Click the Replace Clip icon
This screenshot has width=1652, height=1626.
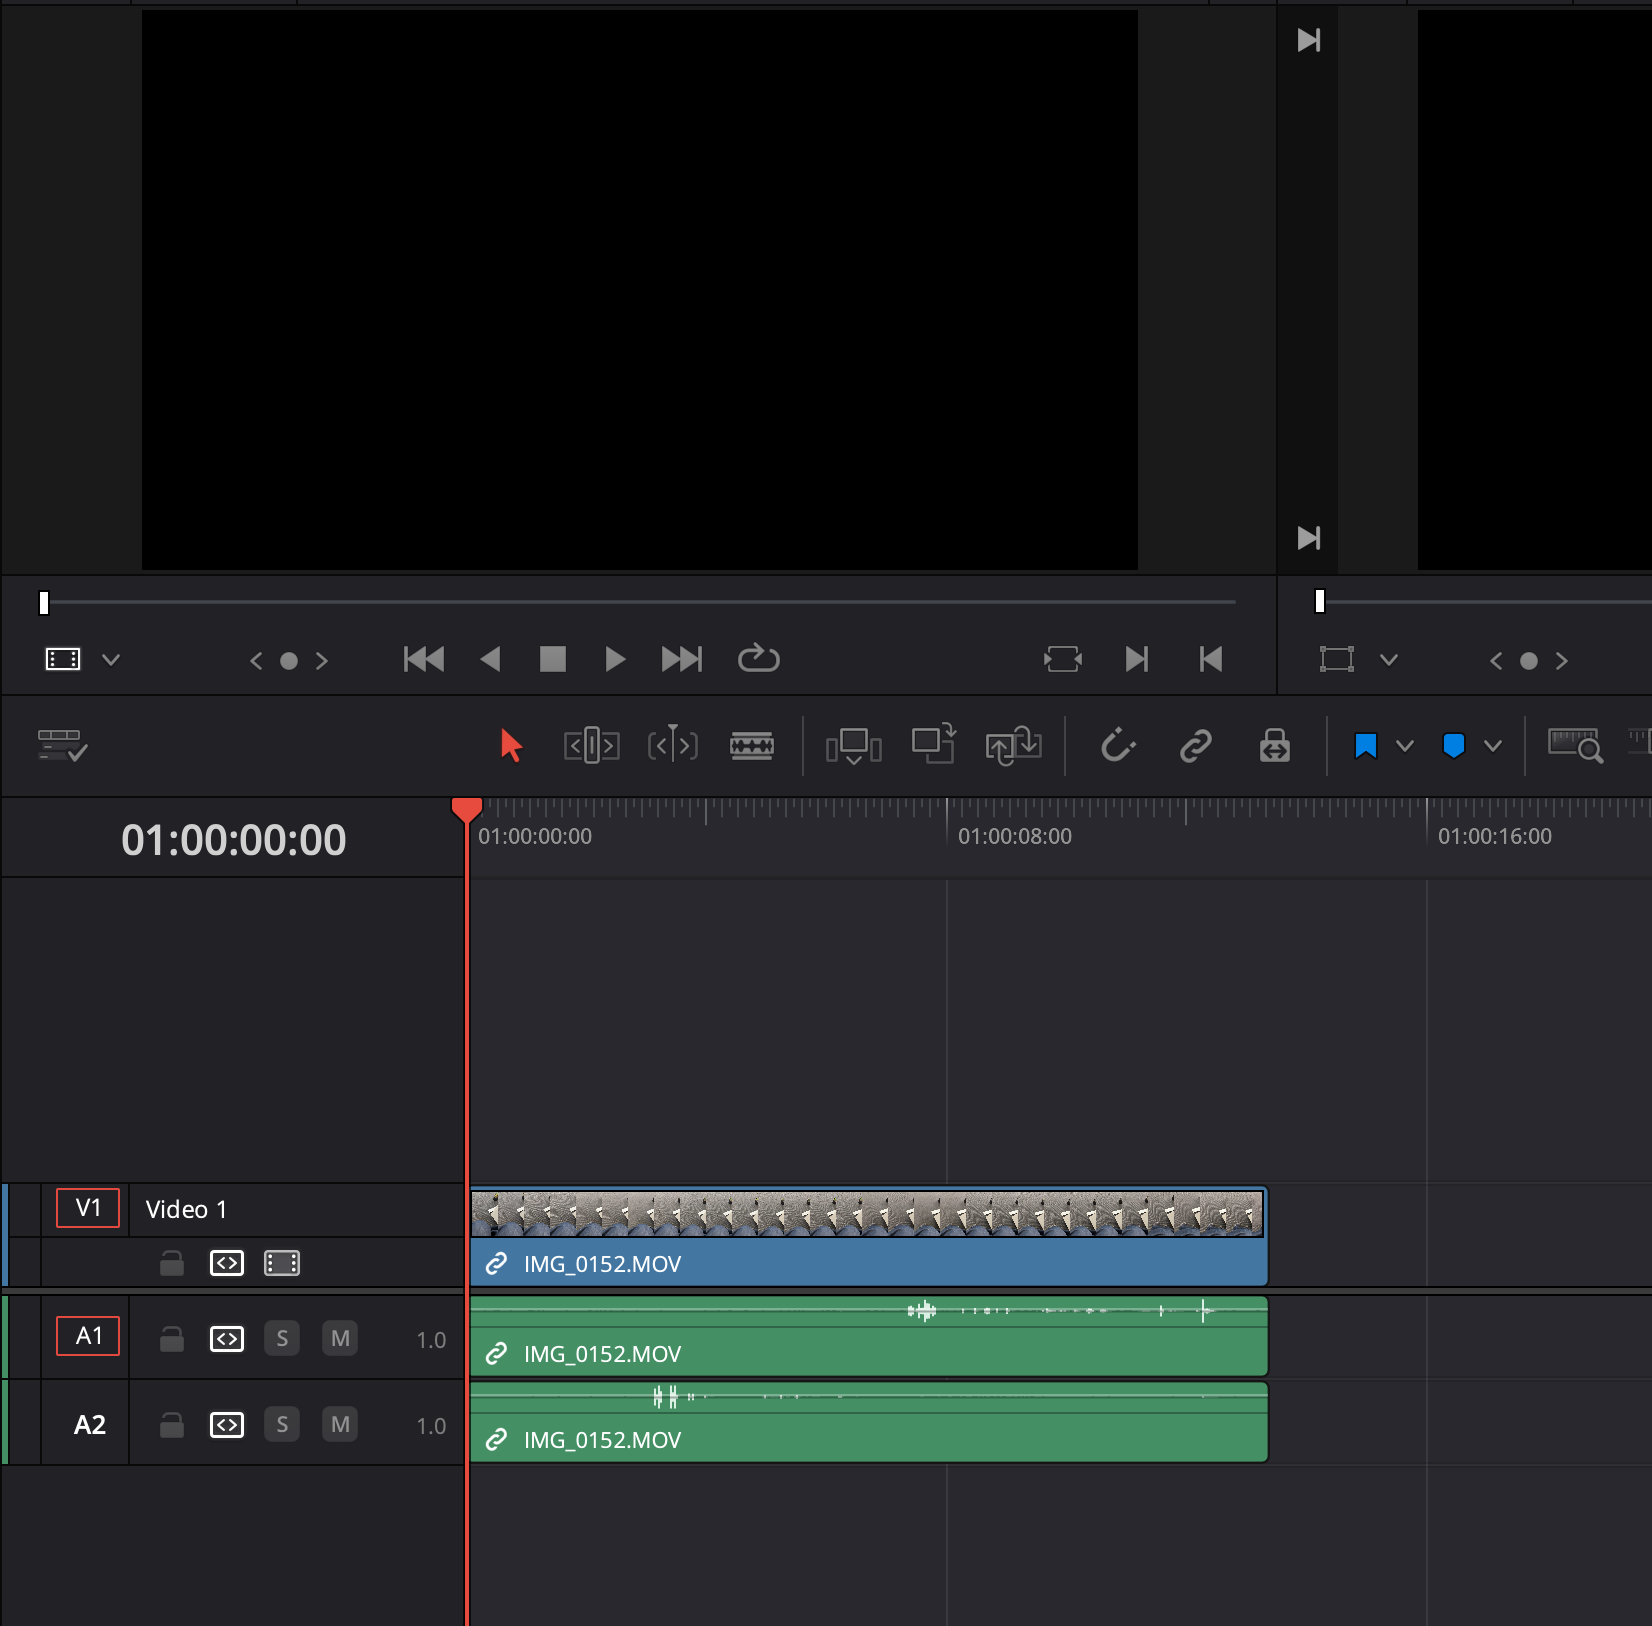coord(1013,746)
